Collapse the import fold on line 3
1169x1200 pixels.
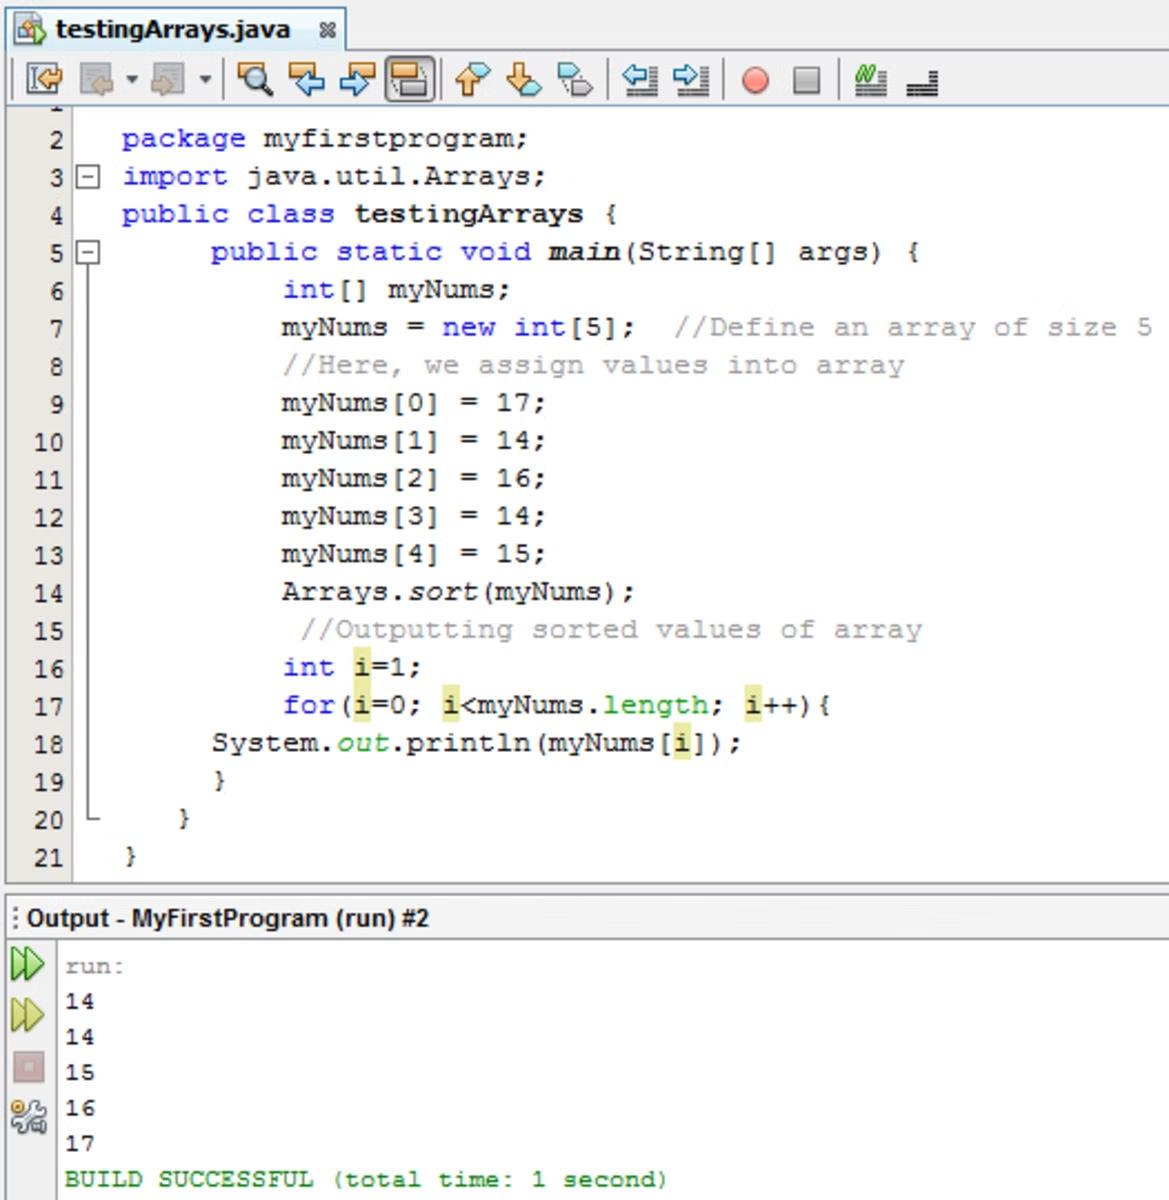(x=89, y=177)
